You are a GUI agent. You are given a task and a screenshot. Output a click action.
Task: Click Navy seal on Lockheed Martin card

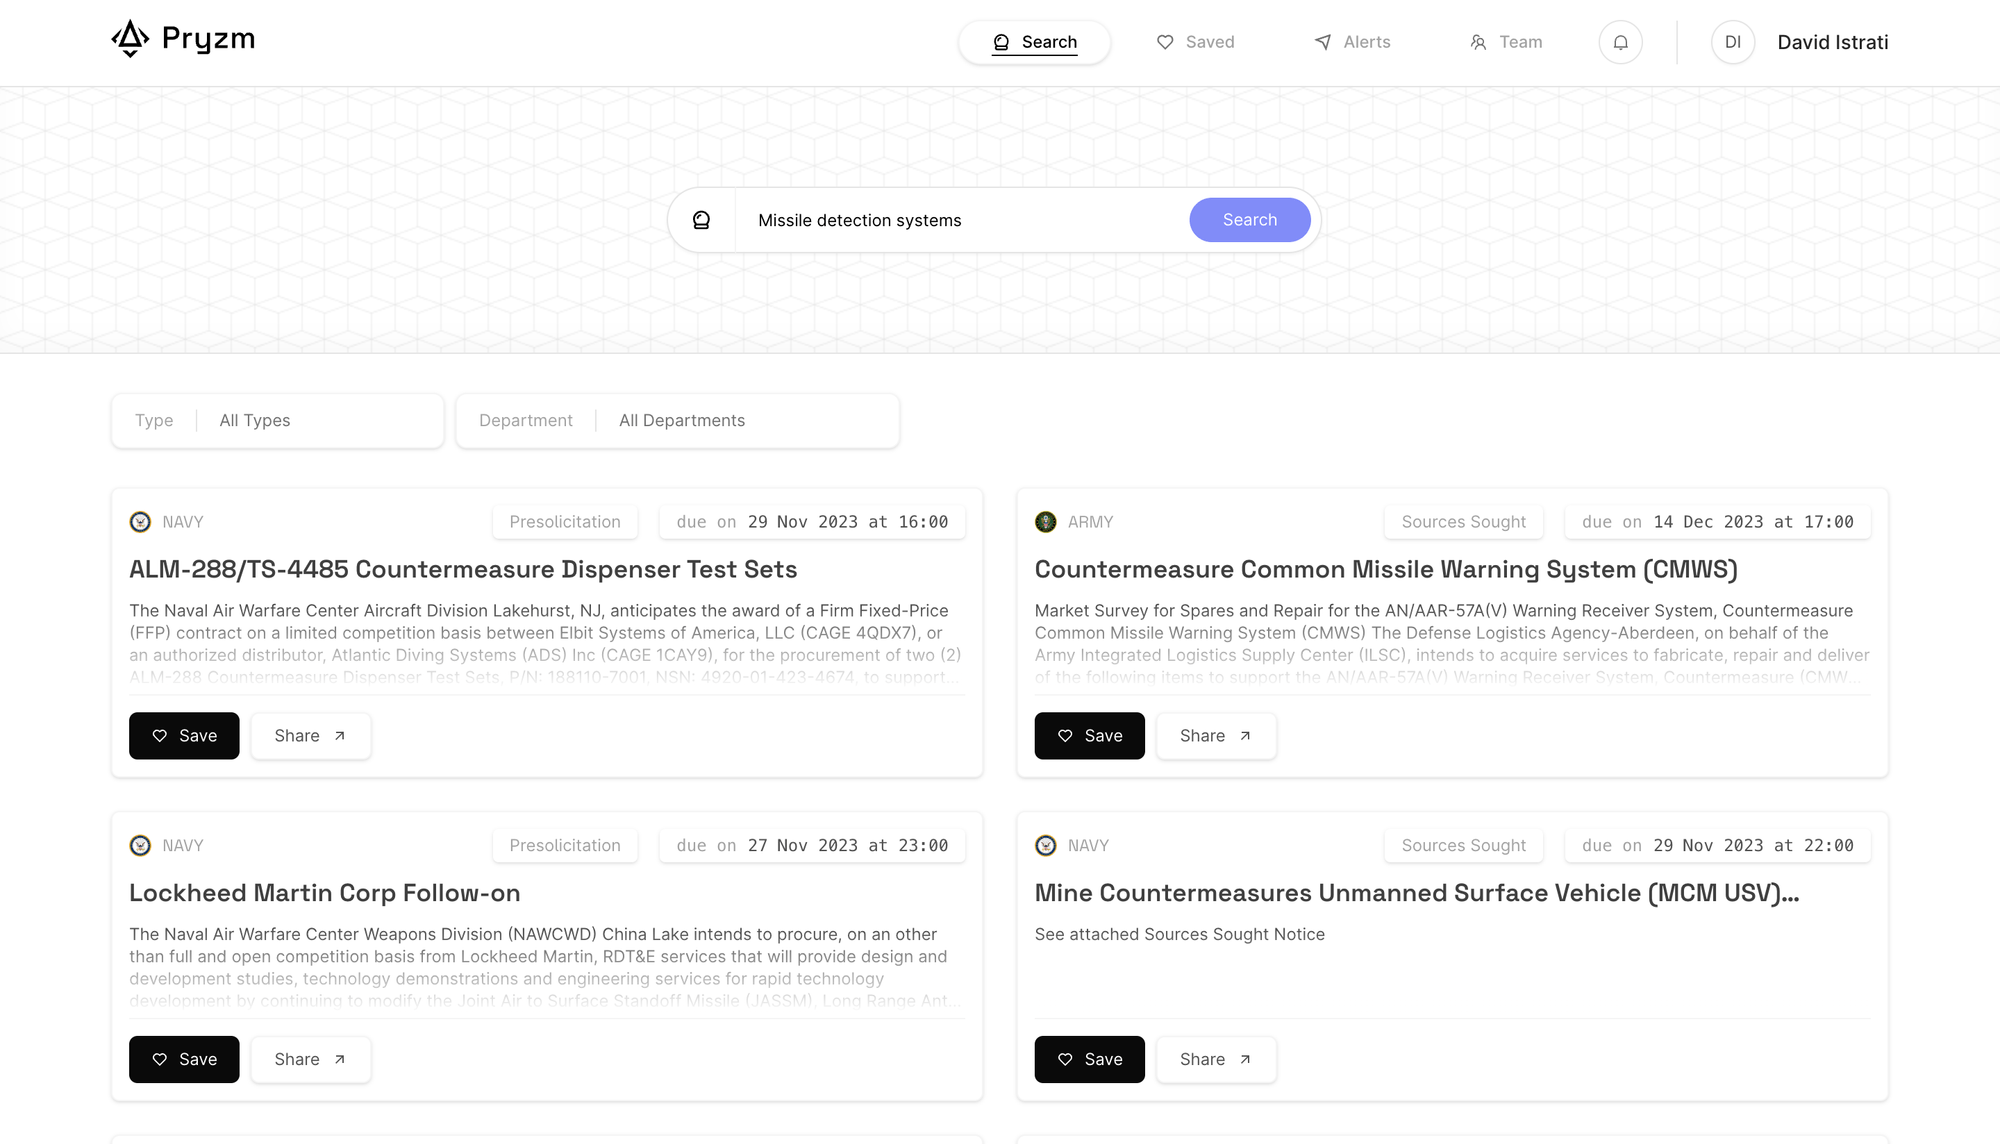[141, 846]
